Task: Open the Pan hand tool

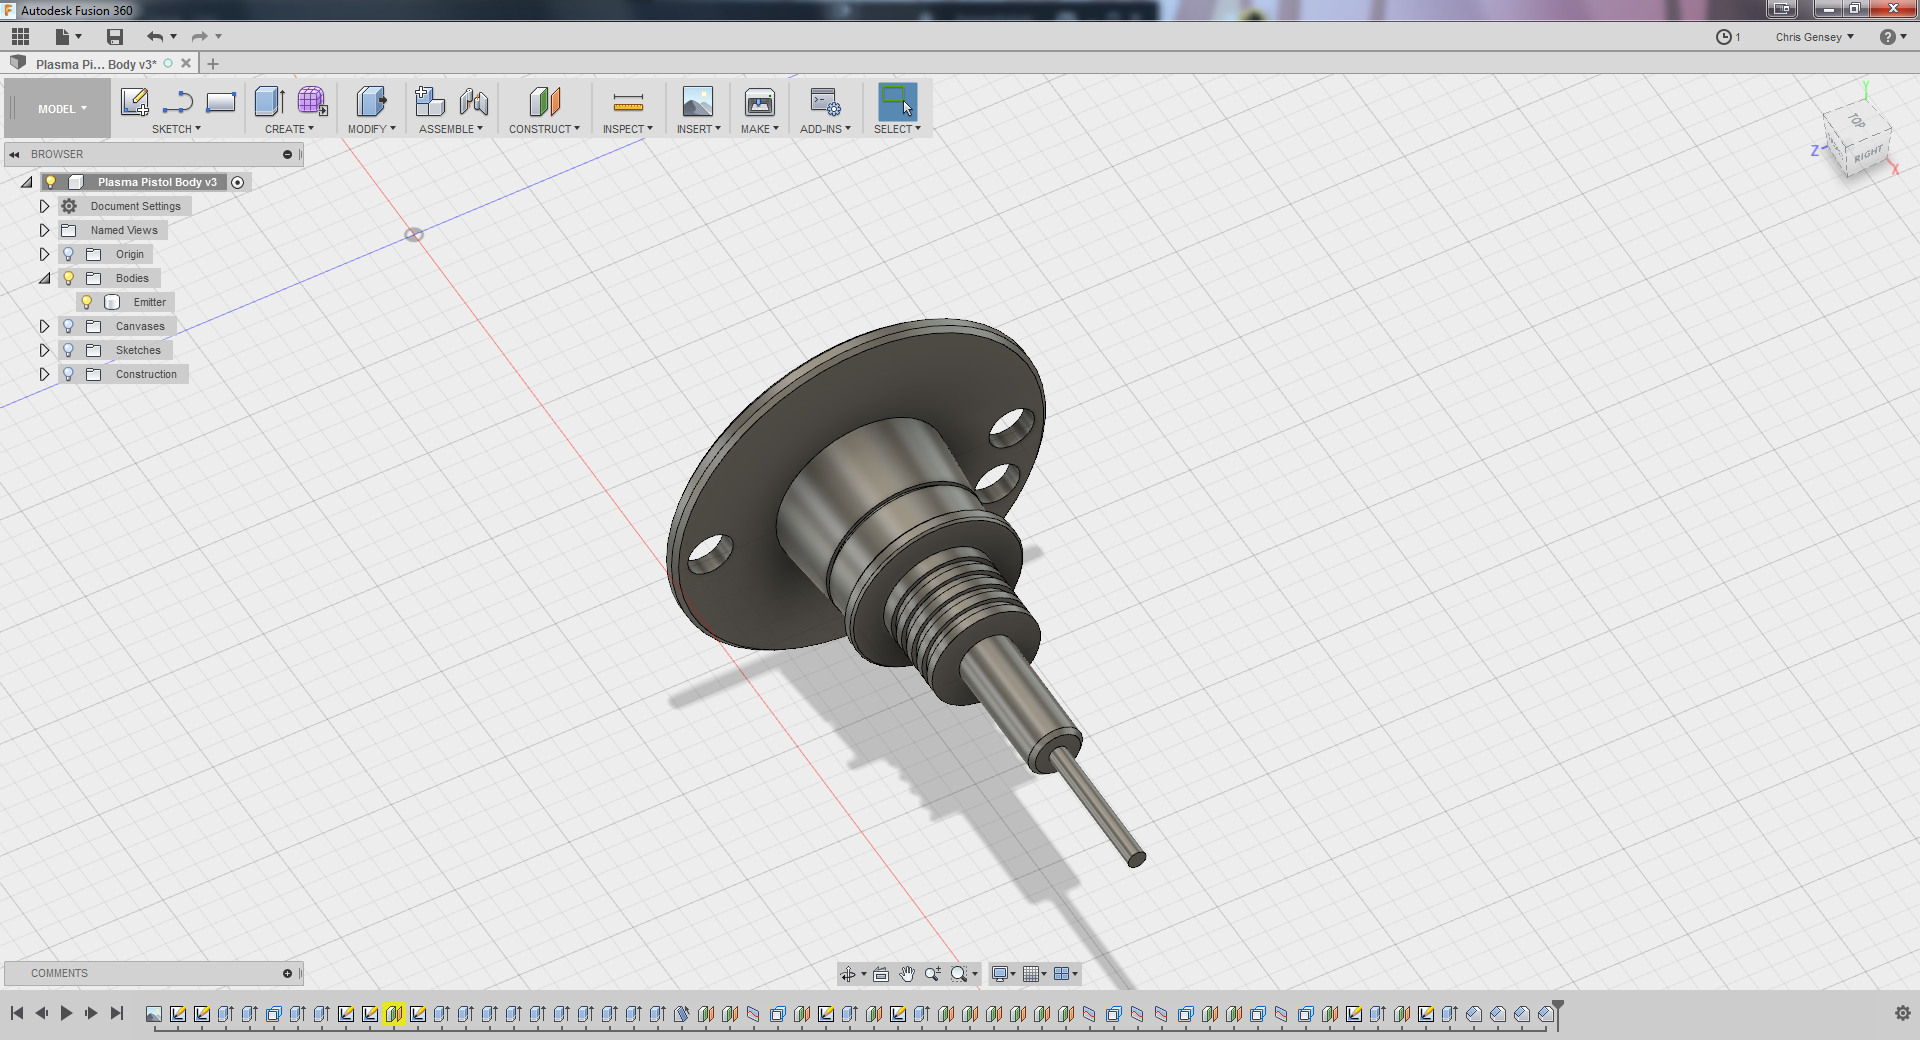Action: click(906, 974)
